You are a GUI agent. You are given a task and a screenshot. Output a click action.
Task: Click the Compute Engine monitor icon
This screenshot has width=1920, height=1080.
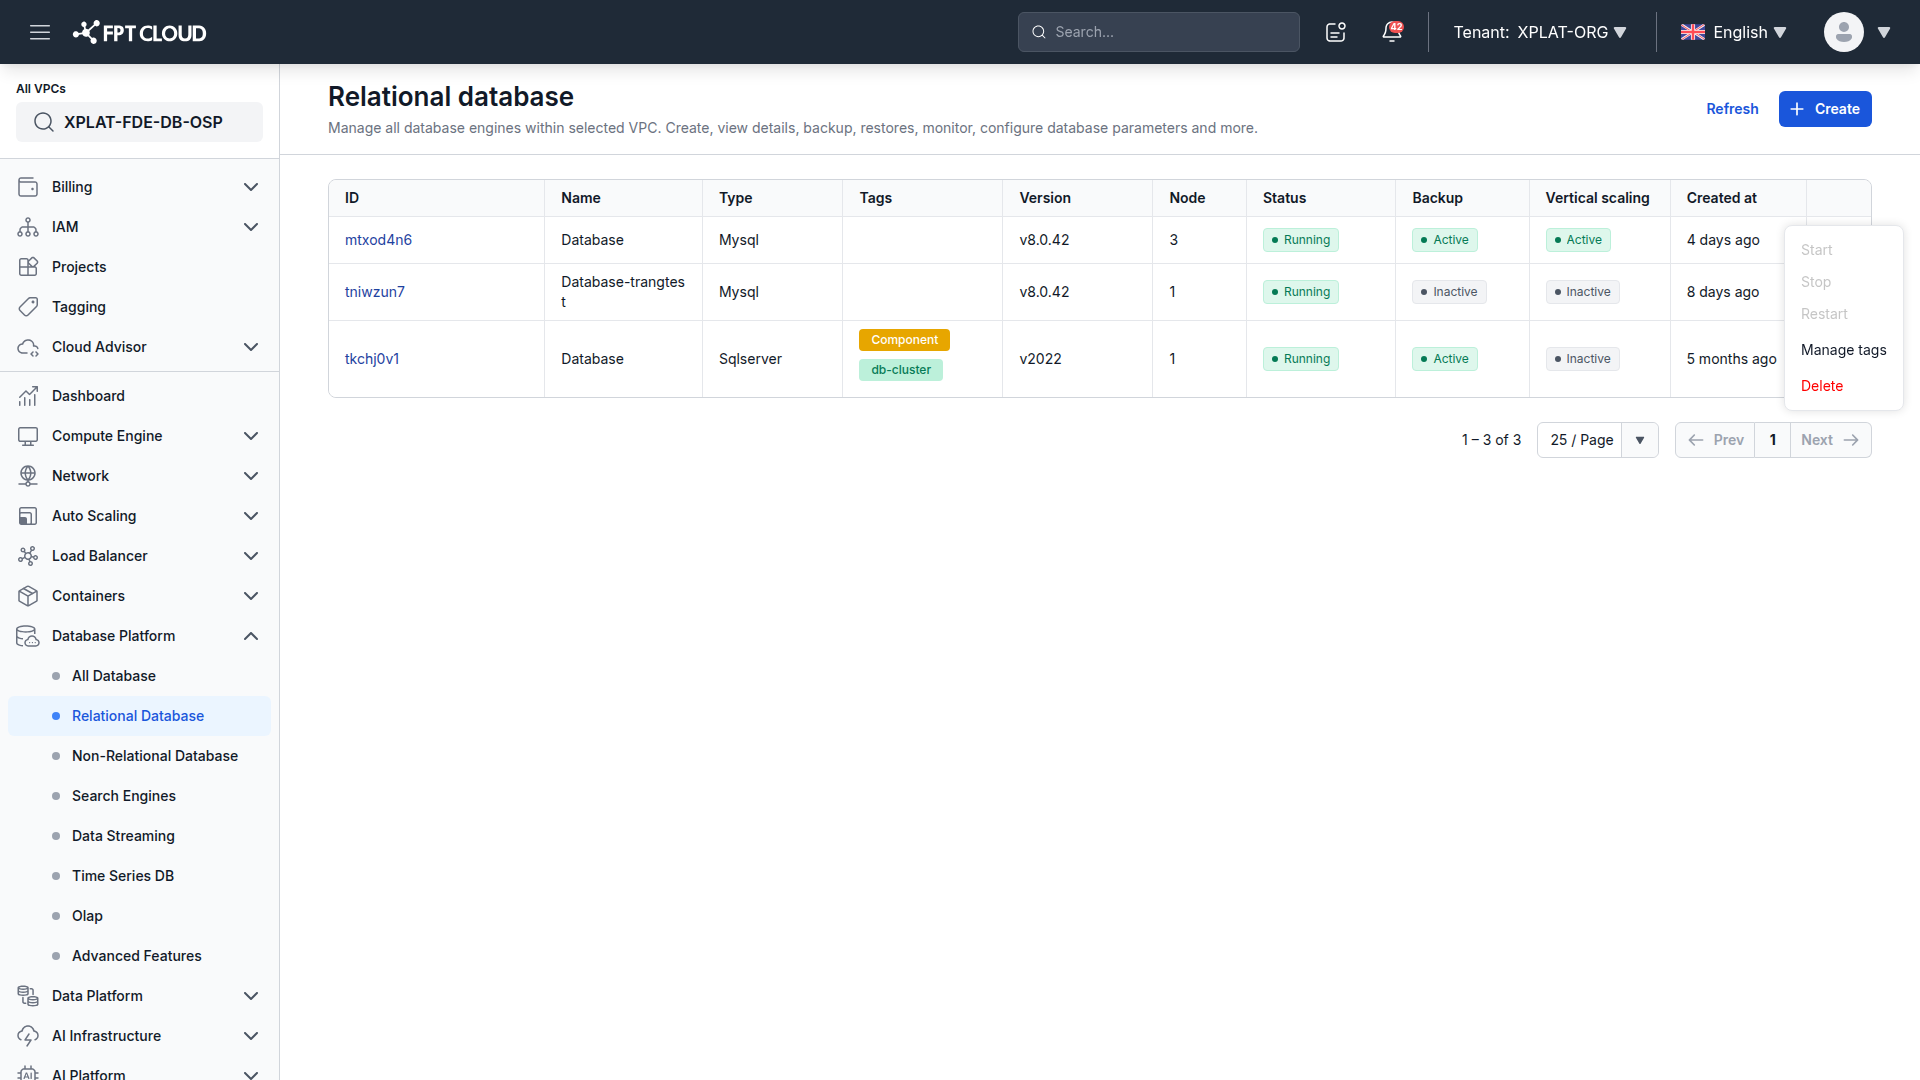point(28,436)
